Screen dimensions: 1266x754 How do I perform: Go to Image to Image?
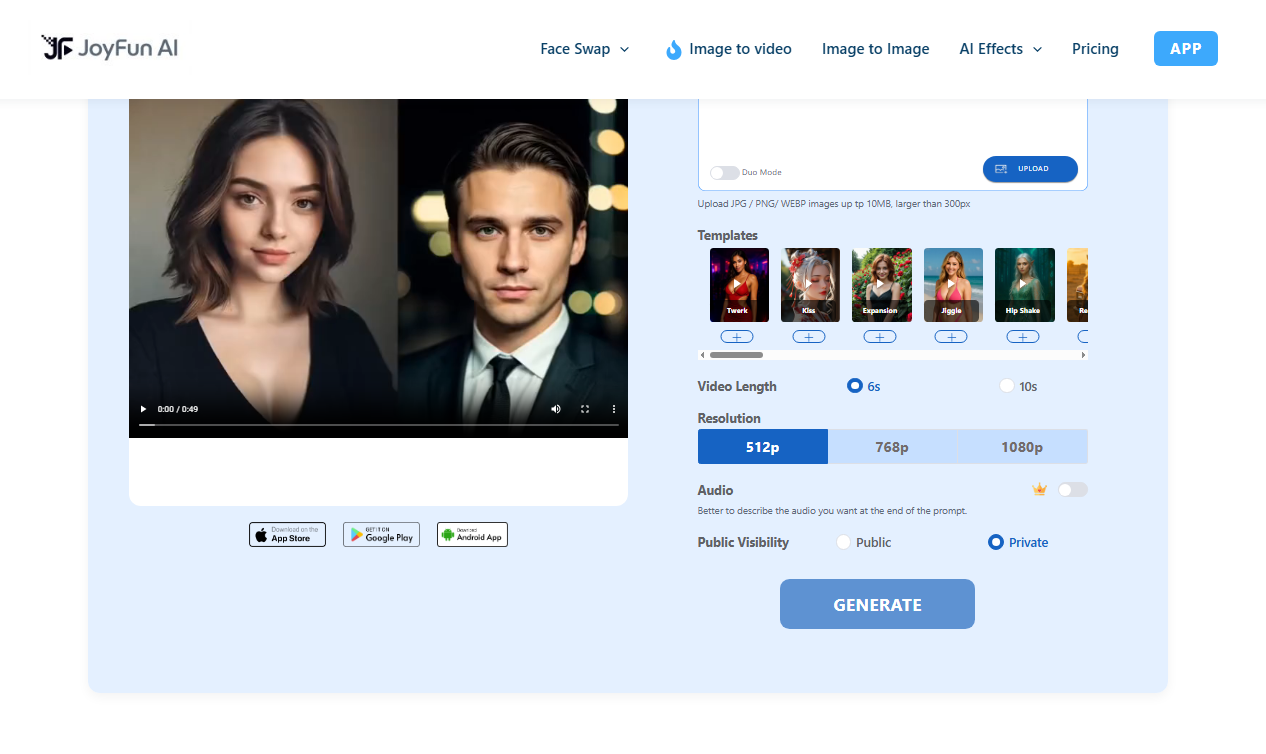pyautogui.click(x=875, y=48)
